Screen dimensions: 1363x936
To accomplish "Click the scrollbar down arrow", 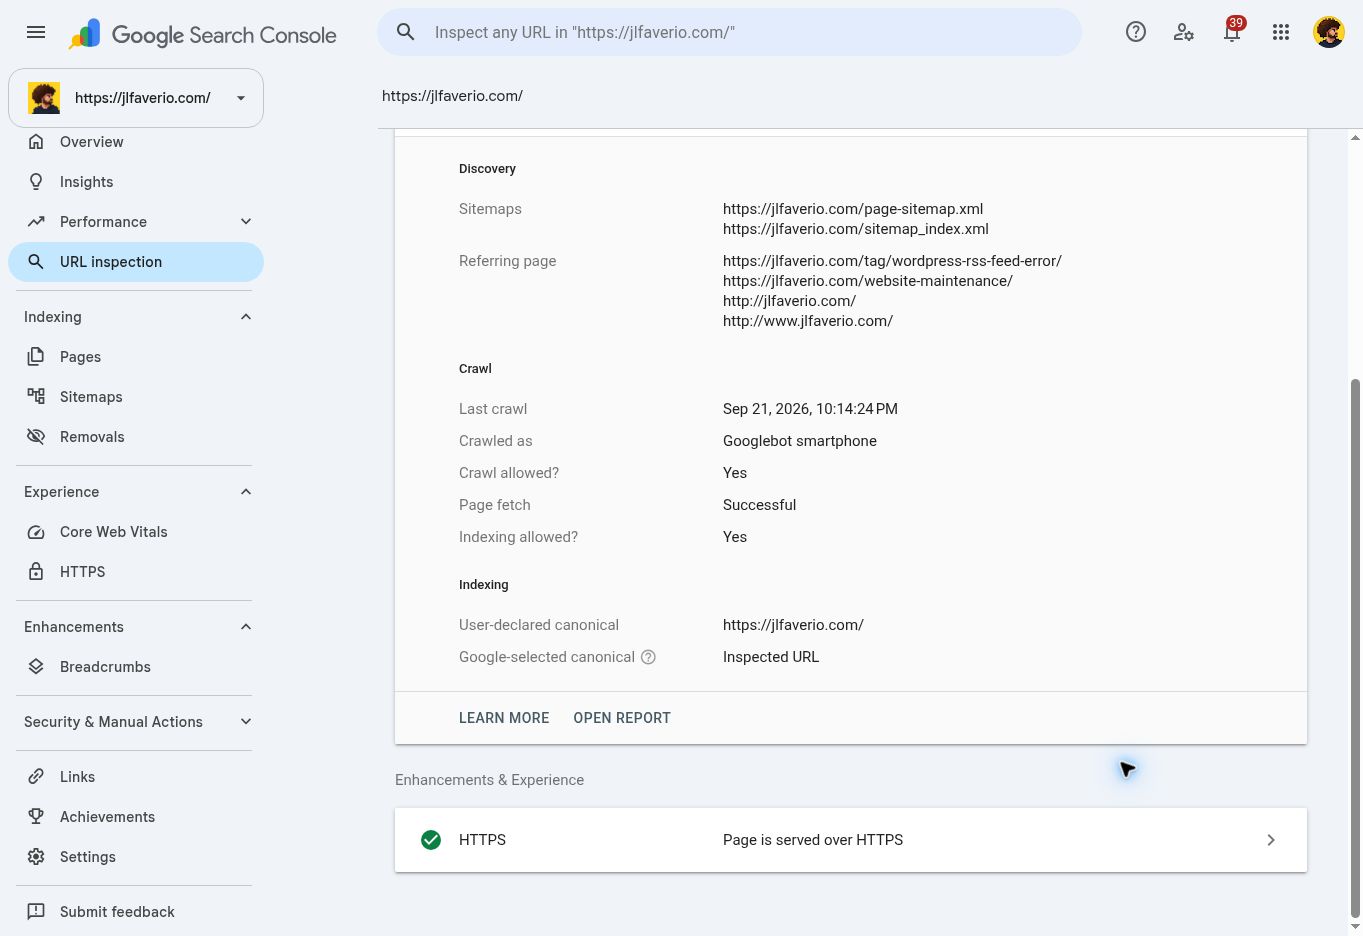I will point(1355,927).
